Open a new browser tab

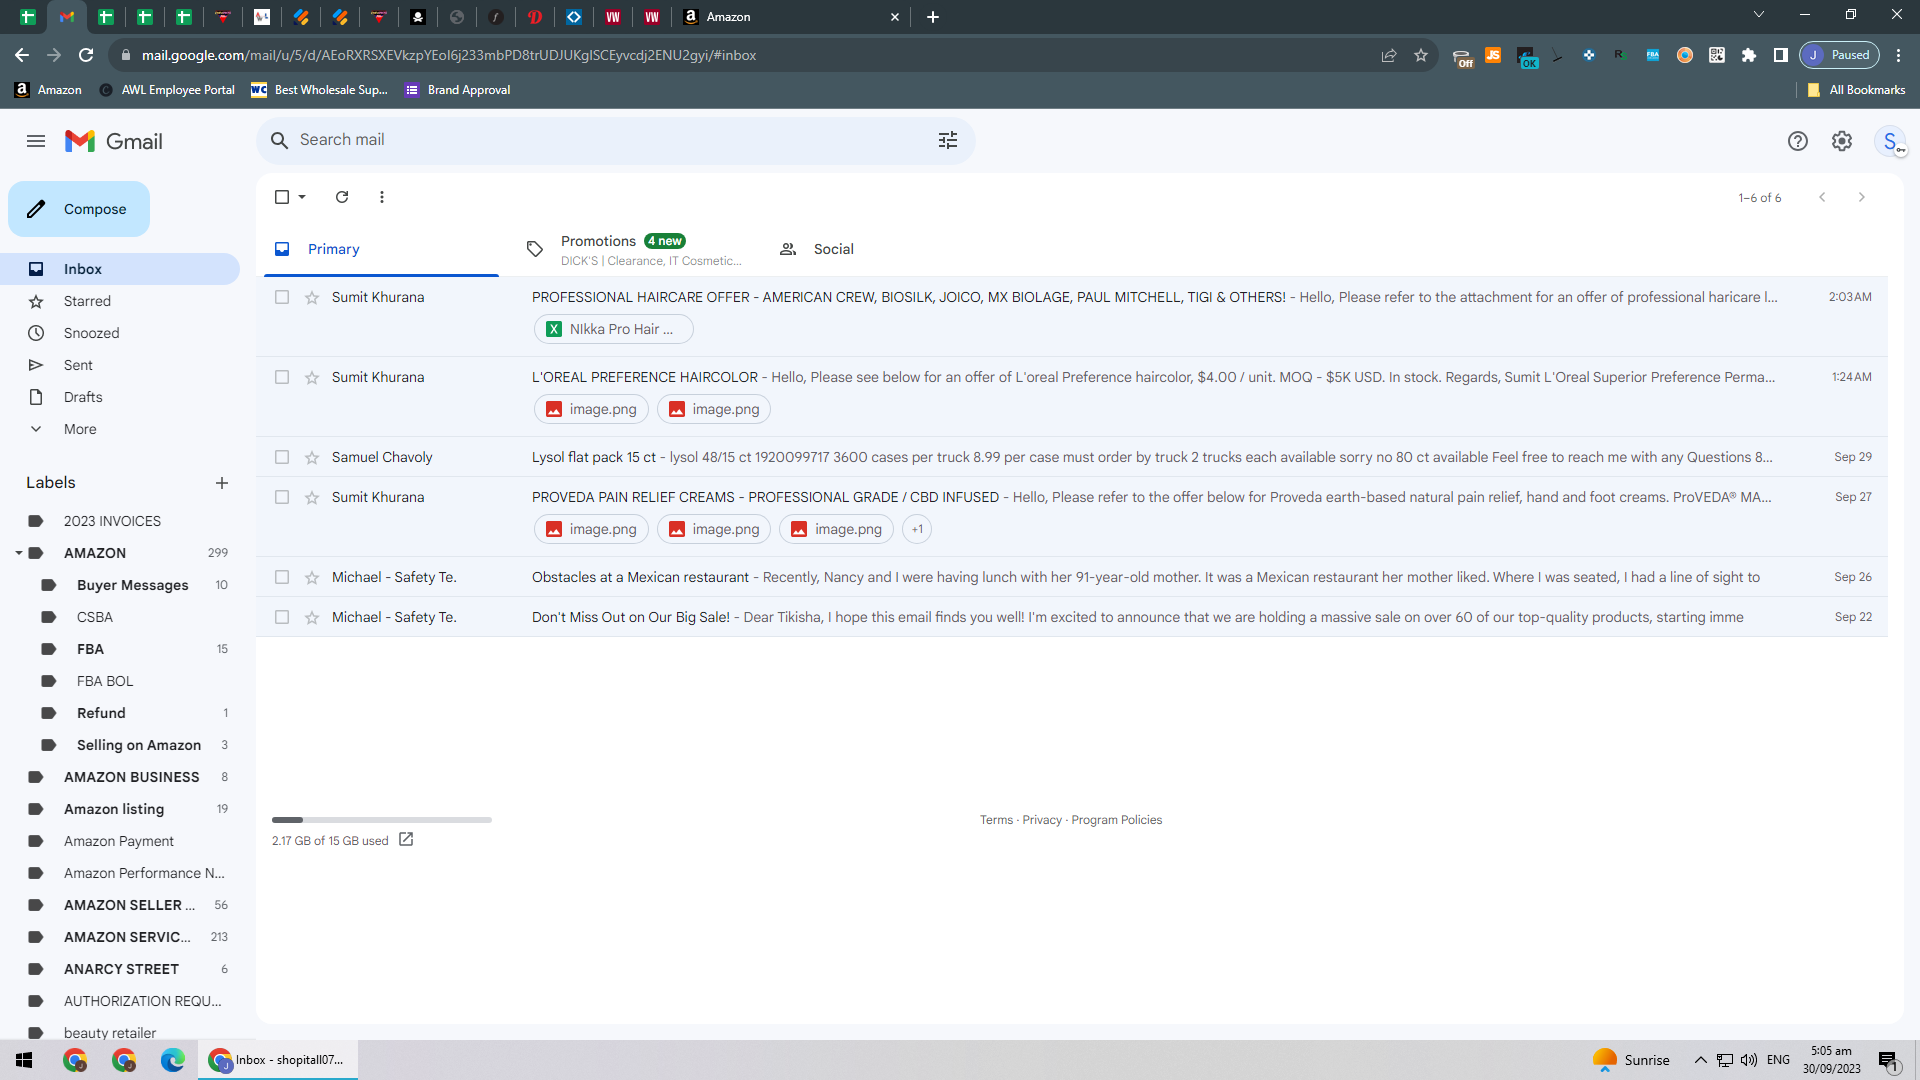click(x=933, y=17)
